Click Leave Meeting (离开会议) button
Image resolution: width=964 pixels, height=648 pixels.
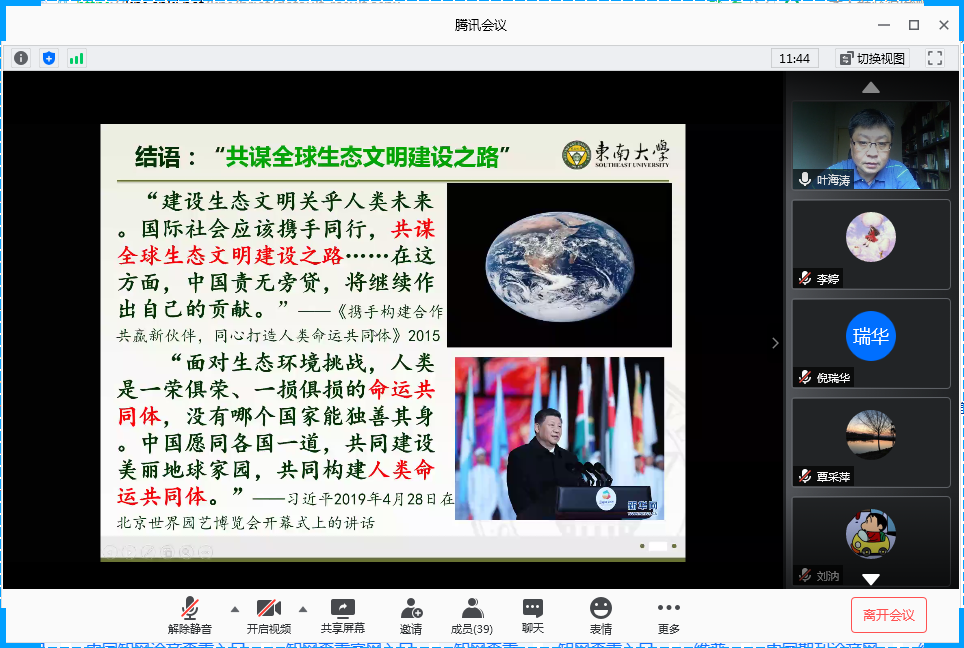pos(889,615)
